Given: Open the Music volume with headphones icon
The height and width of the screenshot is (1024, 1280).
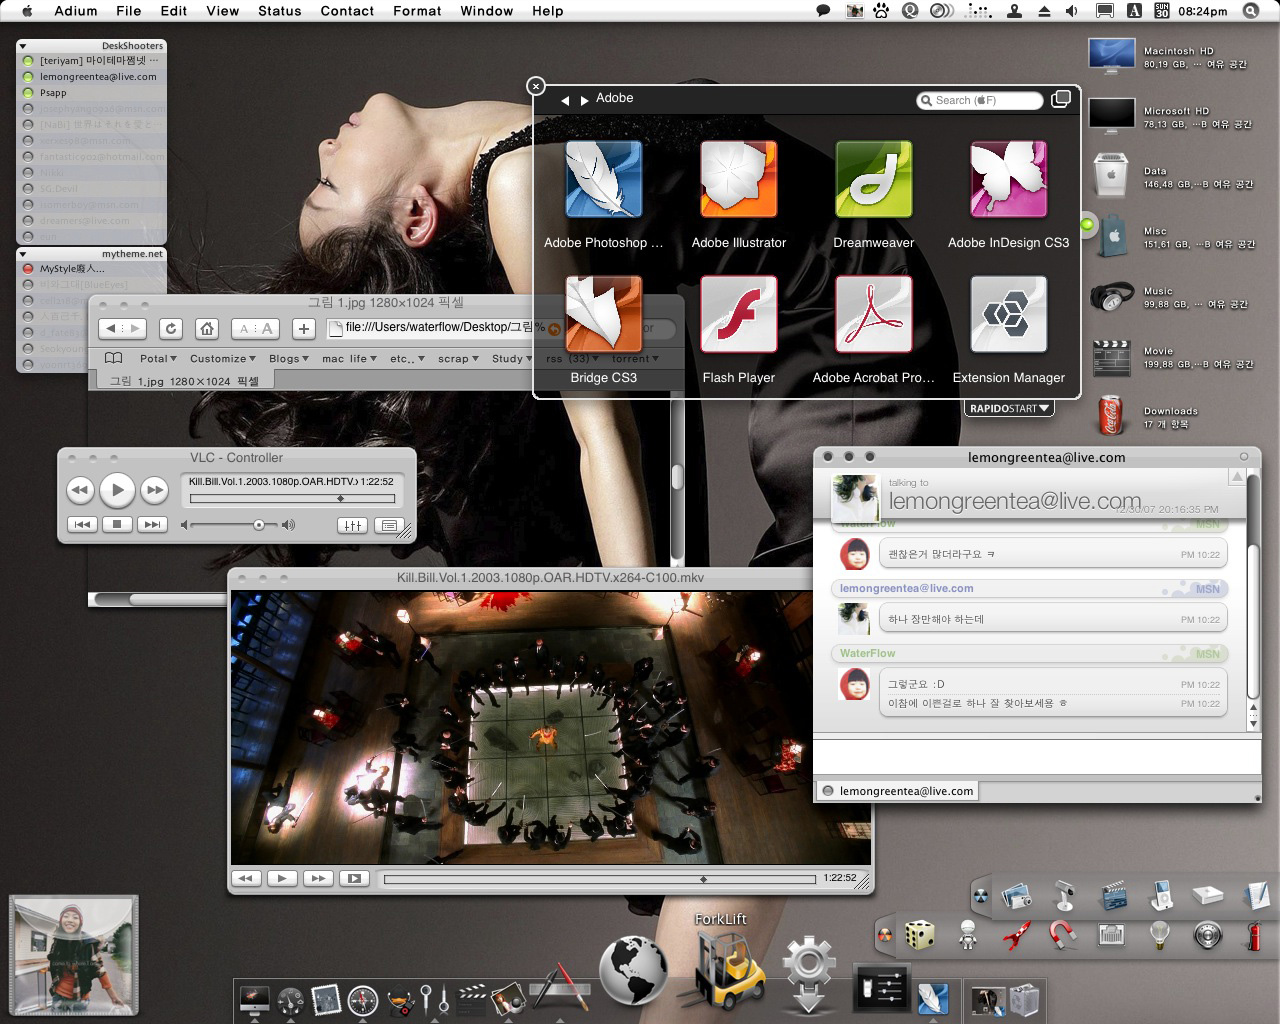Looking at the screenshot, I should click(x=1111, y=296).
